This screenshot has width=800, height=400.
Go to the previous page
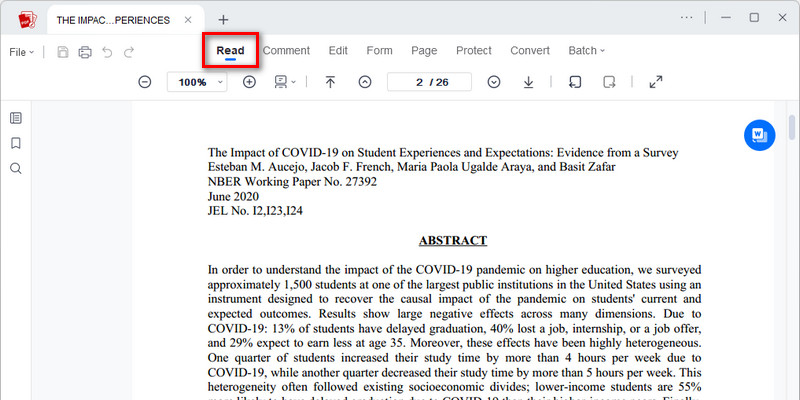point(365,82)
